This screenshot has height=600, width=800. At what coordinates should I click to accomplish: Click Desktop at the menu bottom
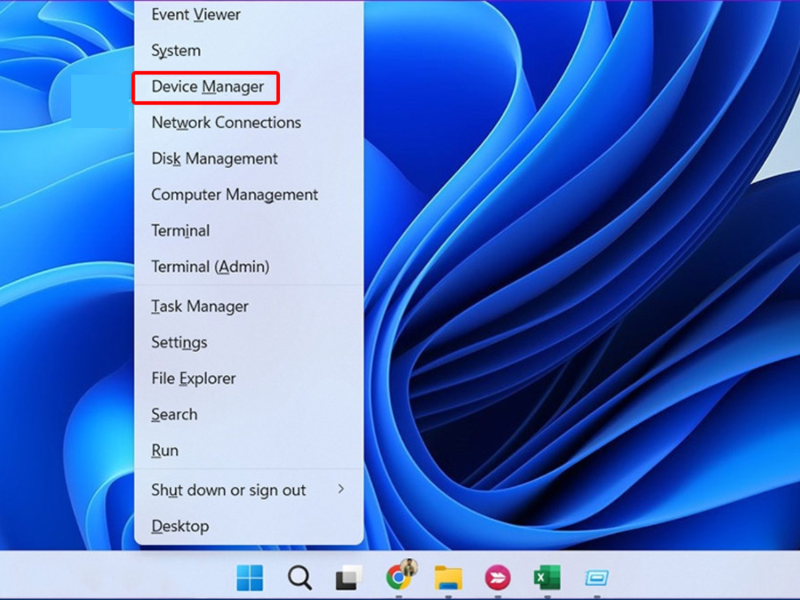tap(180, 526)
